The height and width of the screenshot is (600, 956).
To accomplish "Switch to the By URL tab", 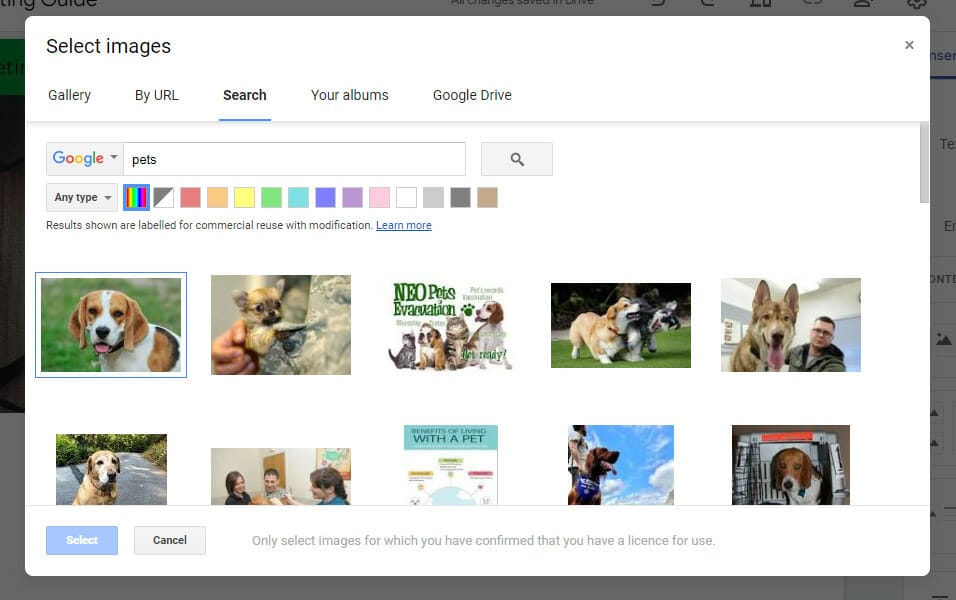I will (156, 95).
